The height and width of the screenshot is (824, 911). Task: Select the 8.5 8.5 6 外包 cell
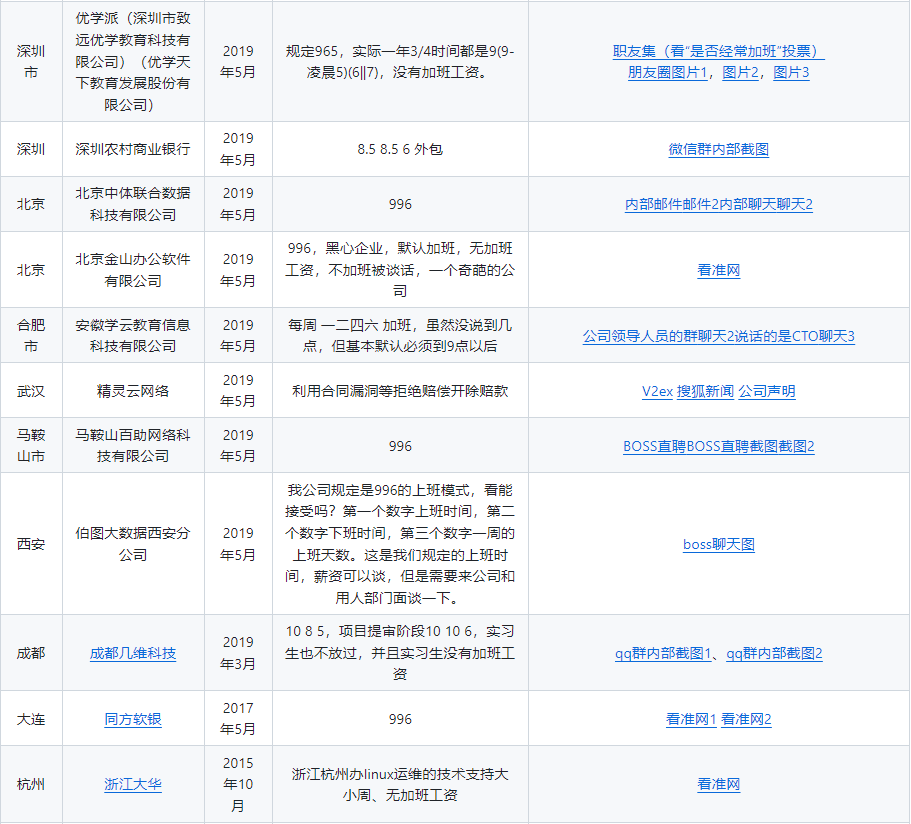tap(400, 149)
